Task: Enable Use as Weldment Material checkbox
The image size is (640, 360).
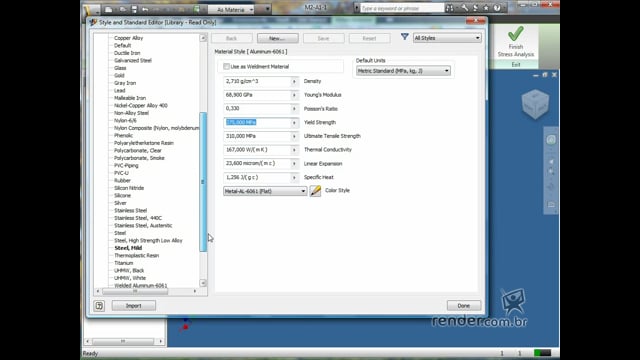Action: 226,66
